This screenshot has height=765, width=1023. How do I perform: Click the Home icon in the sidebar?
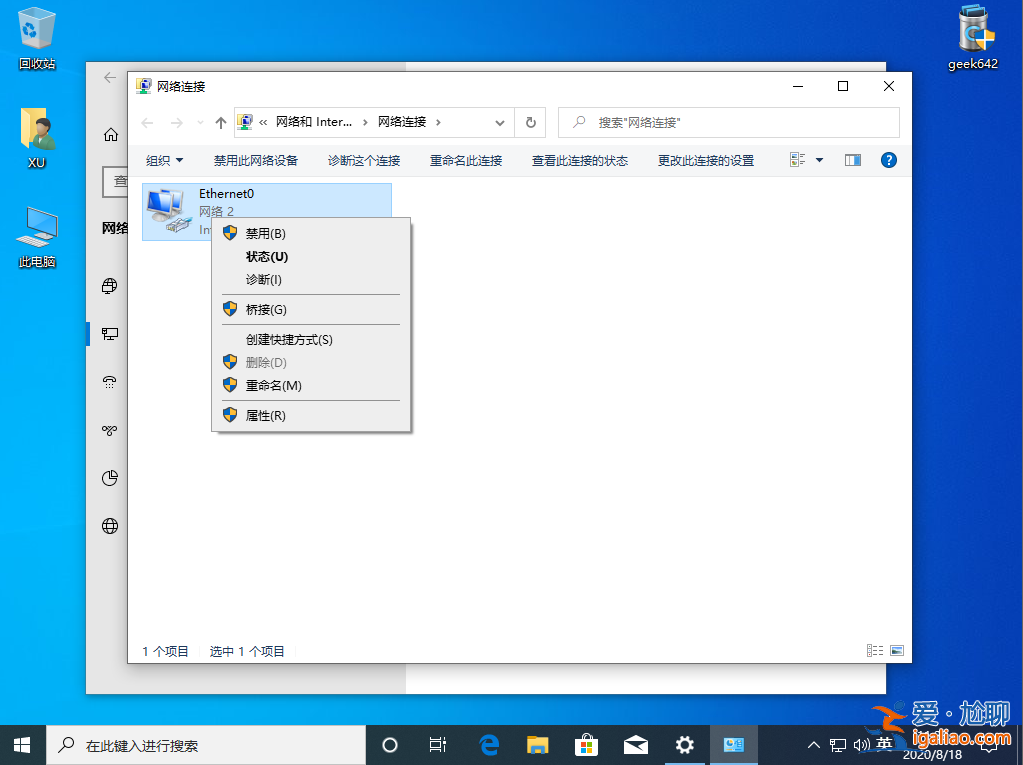click(x=109, y=132)
